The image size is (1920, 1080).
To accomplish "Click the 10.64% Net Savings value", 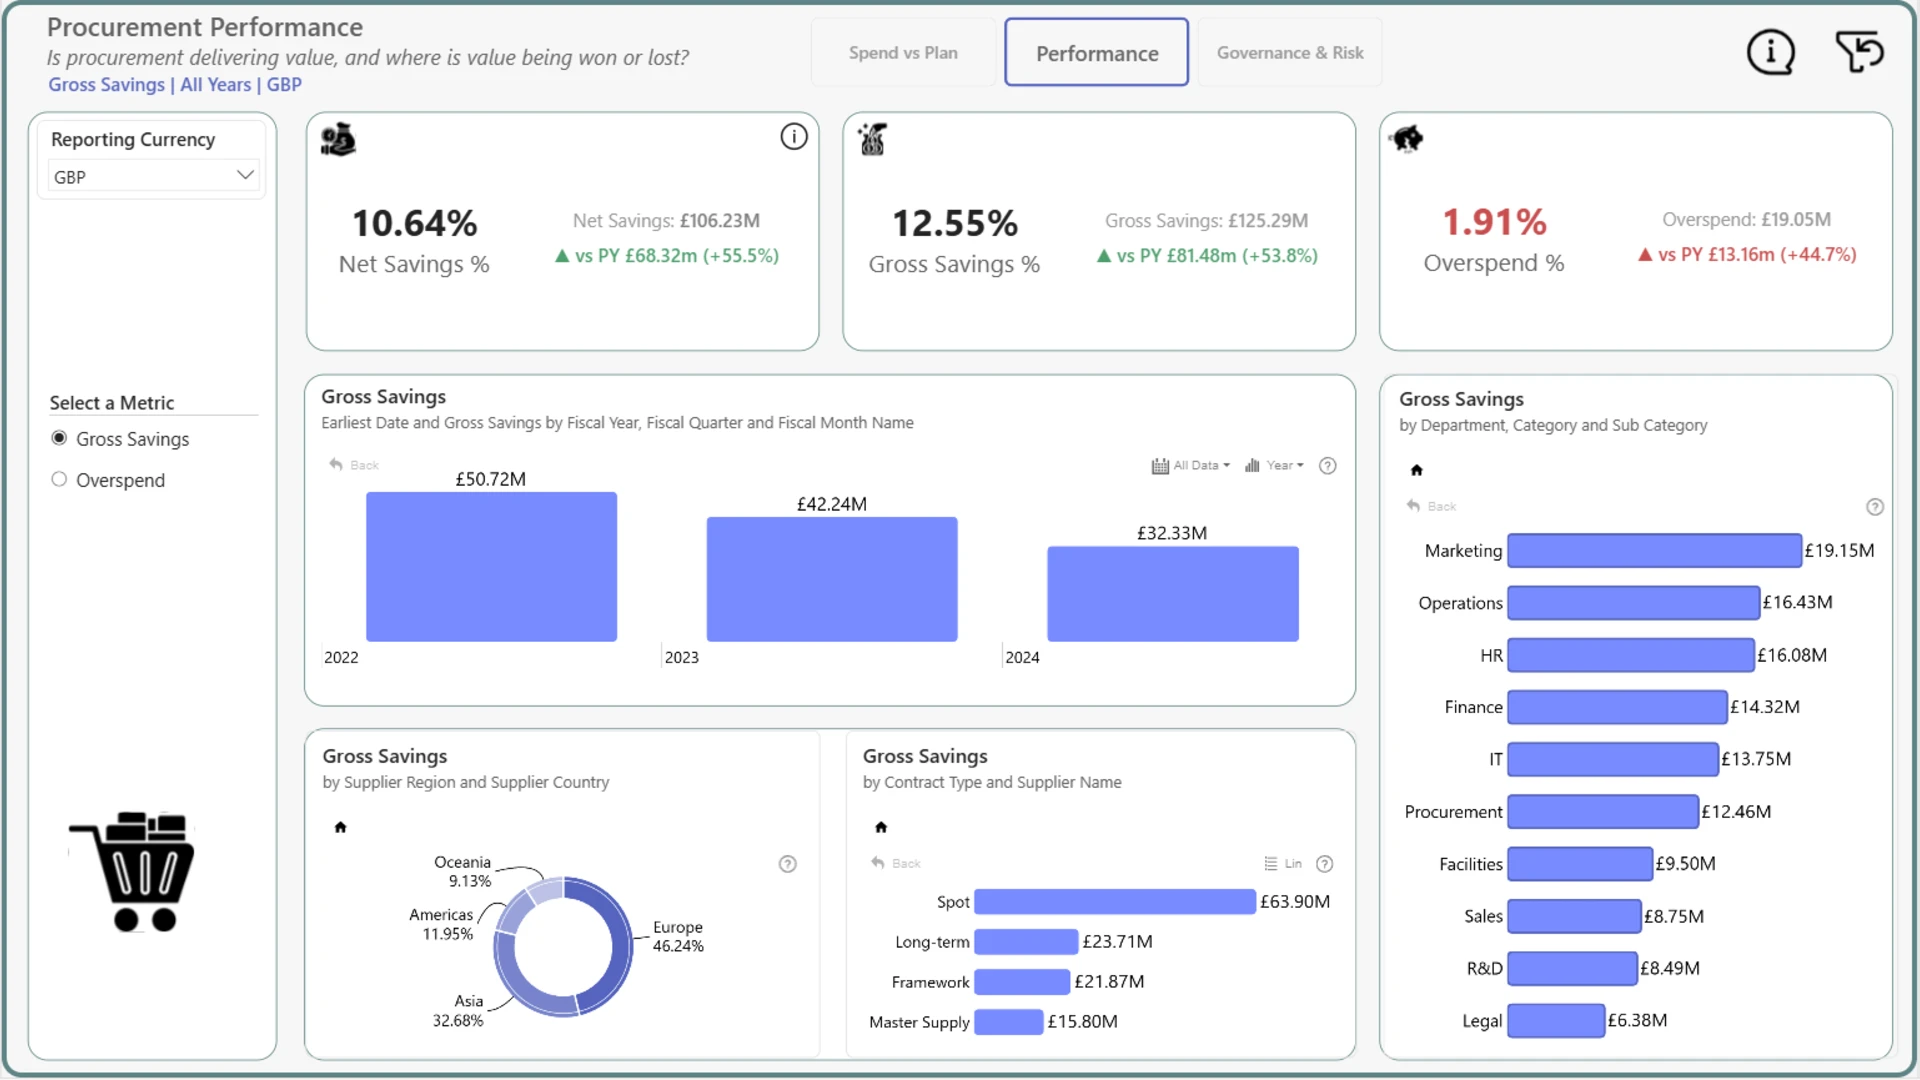I will tap(414, 223).
